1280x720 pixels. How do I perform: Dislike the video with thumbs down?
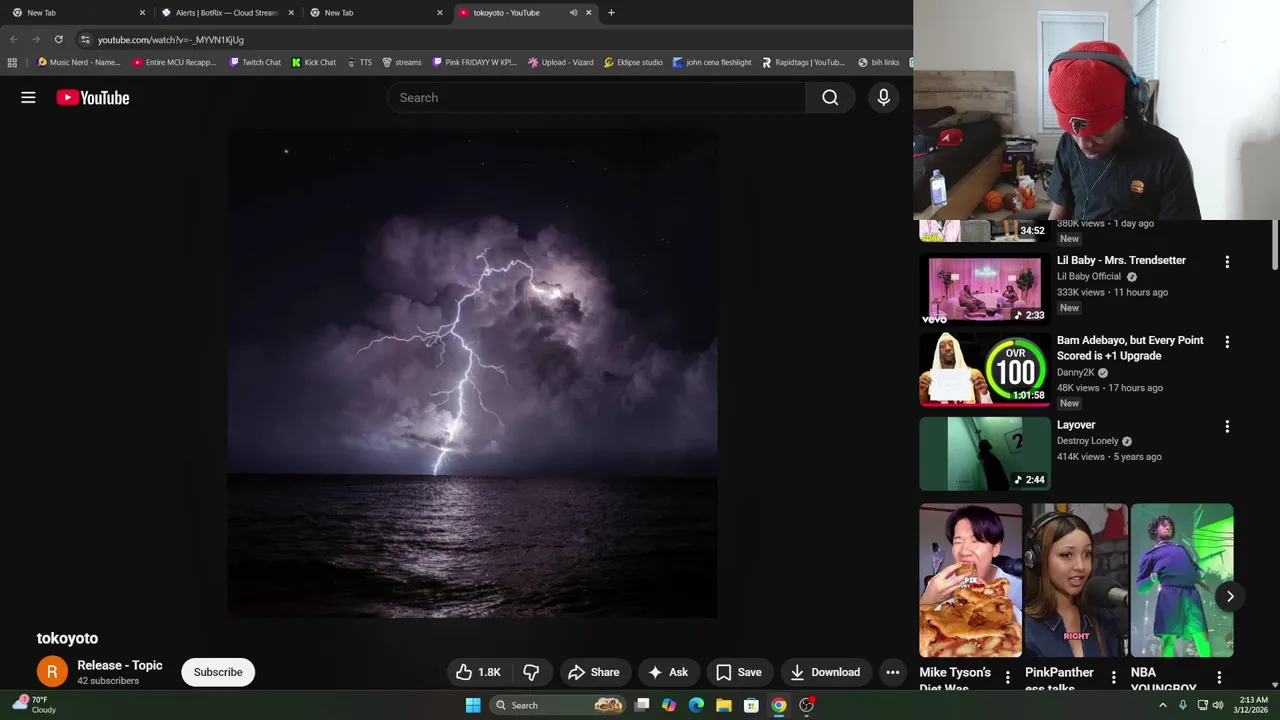coord(531,672)
